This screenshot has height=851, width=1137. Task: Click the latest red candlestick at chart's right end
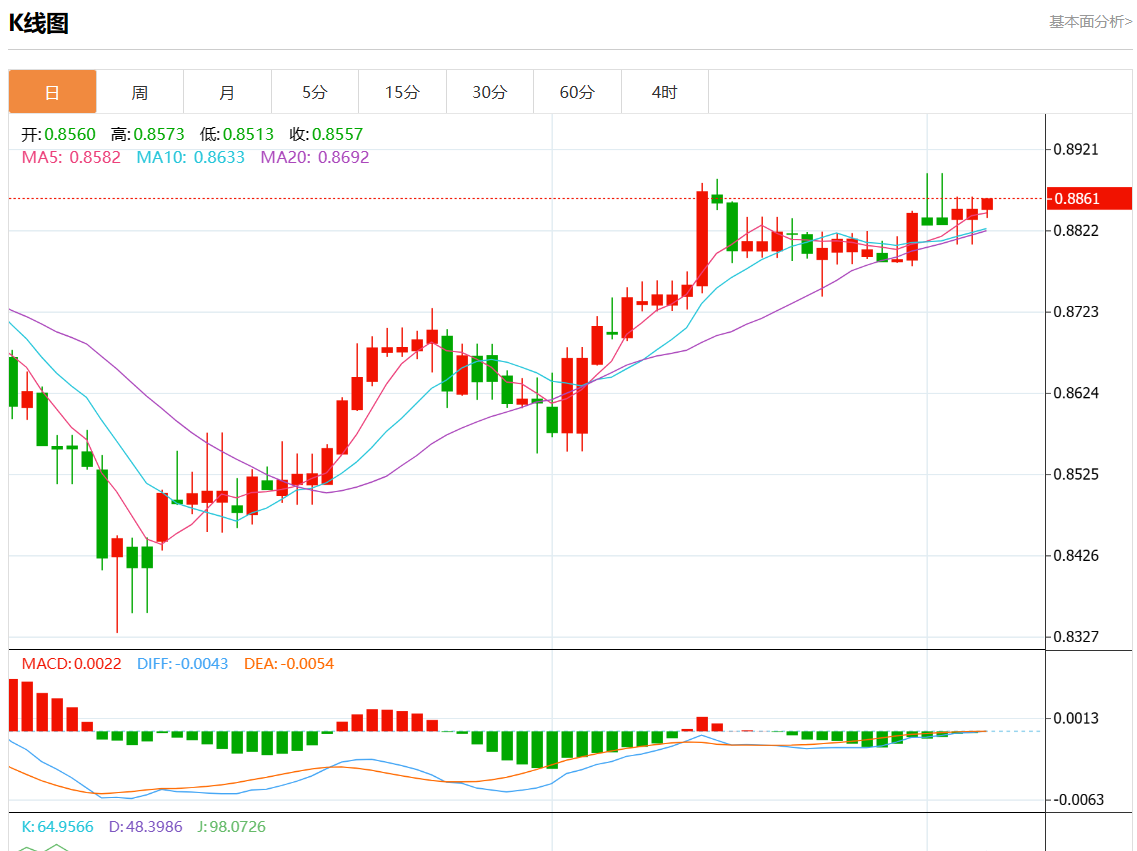(x=987, y=204)
